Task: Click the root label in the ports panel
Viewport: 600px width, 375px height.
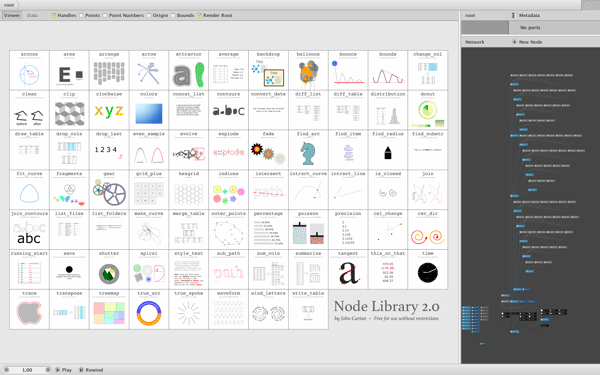Action: coord(470,15)
